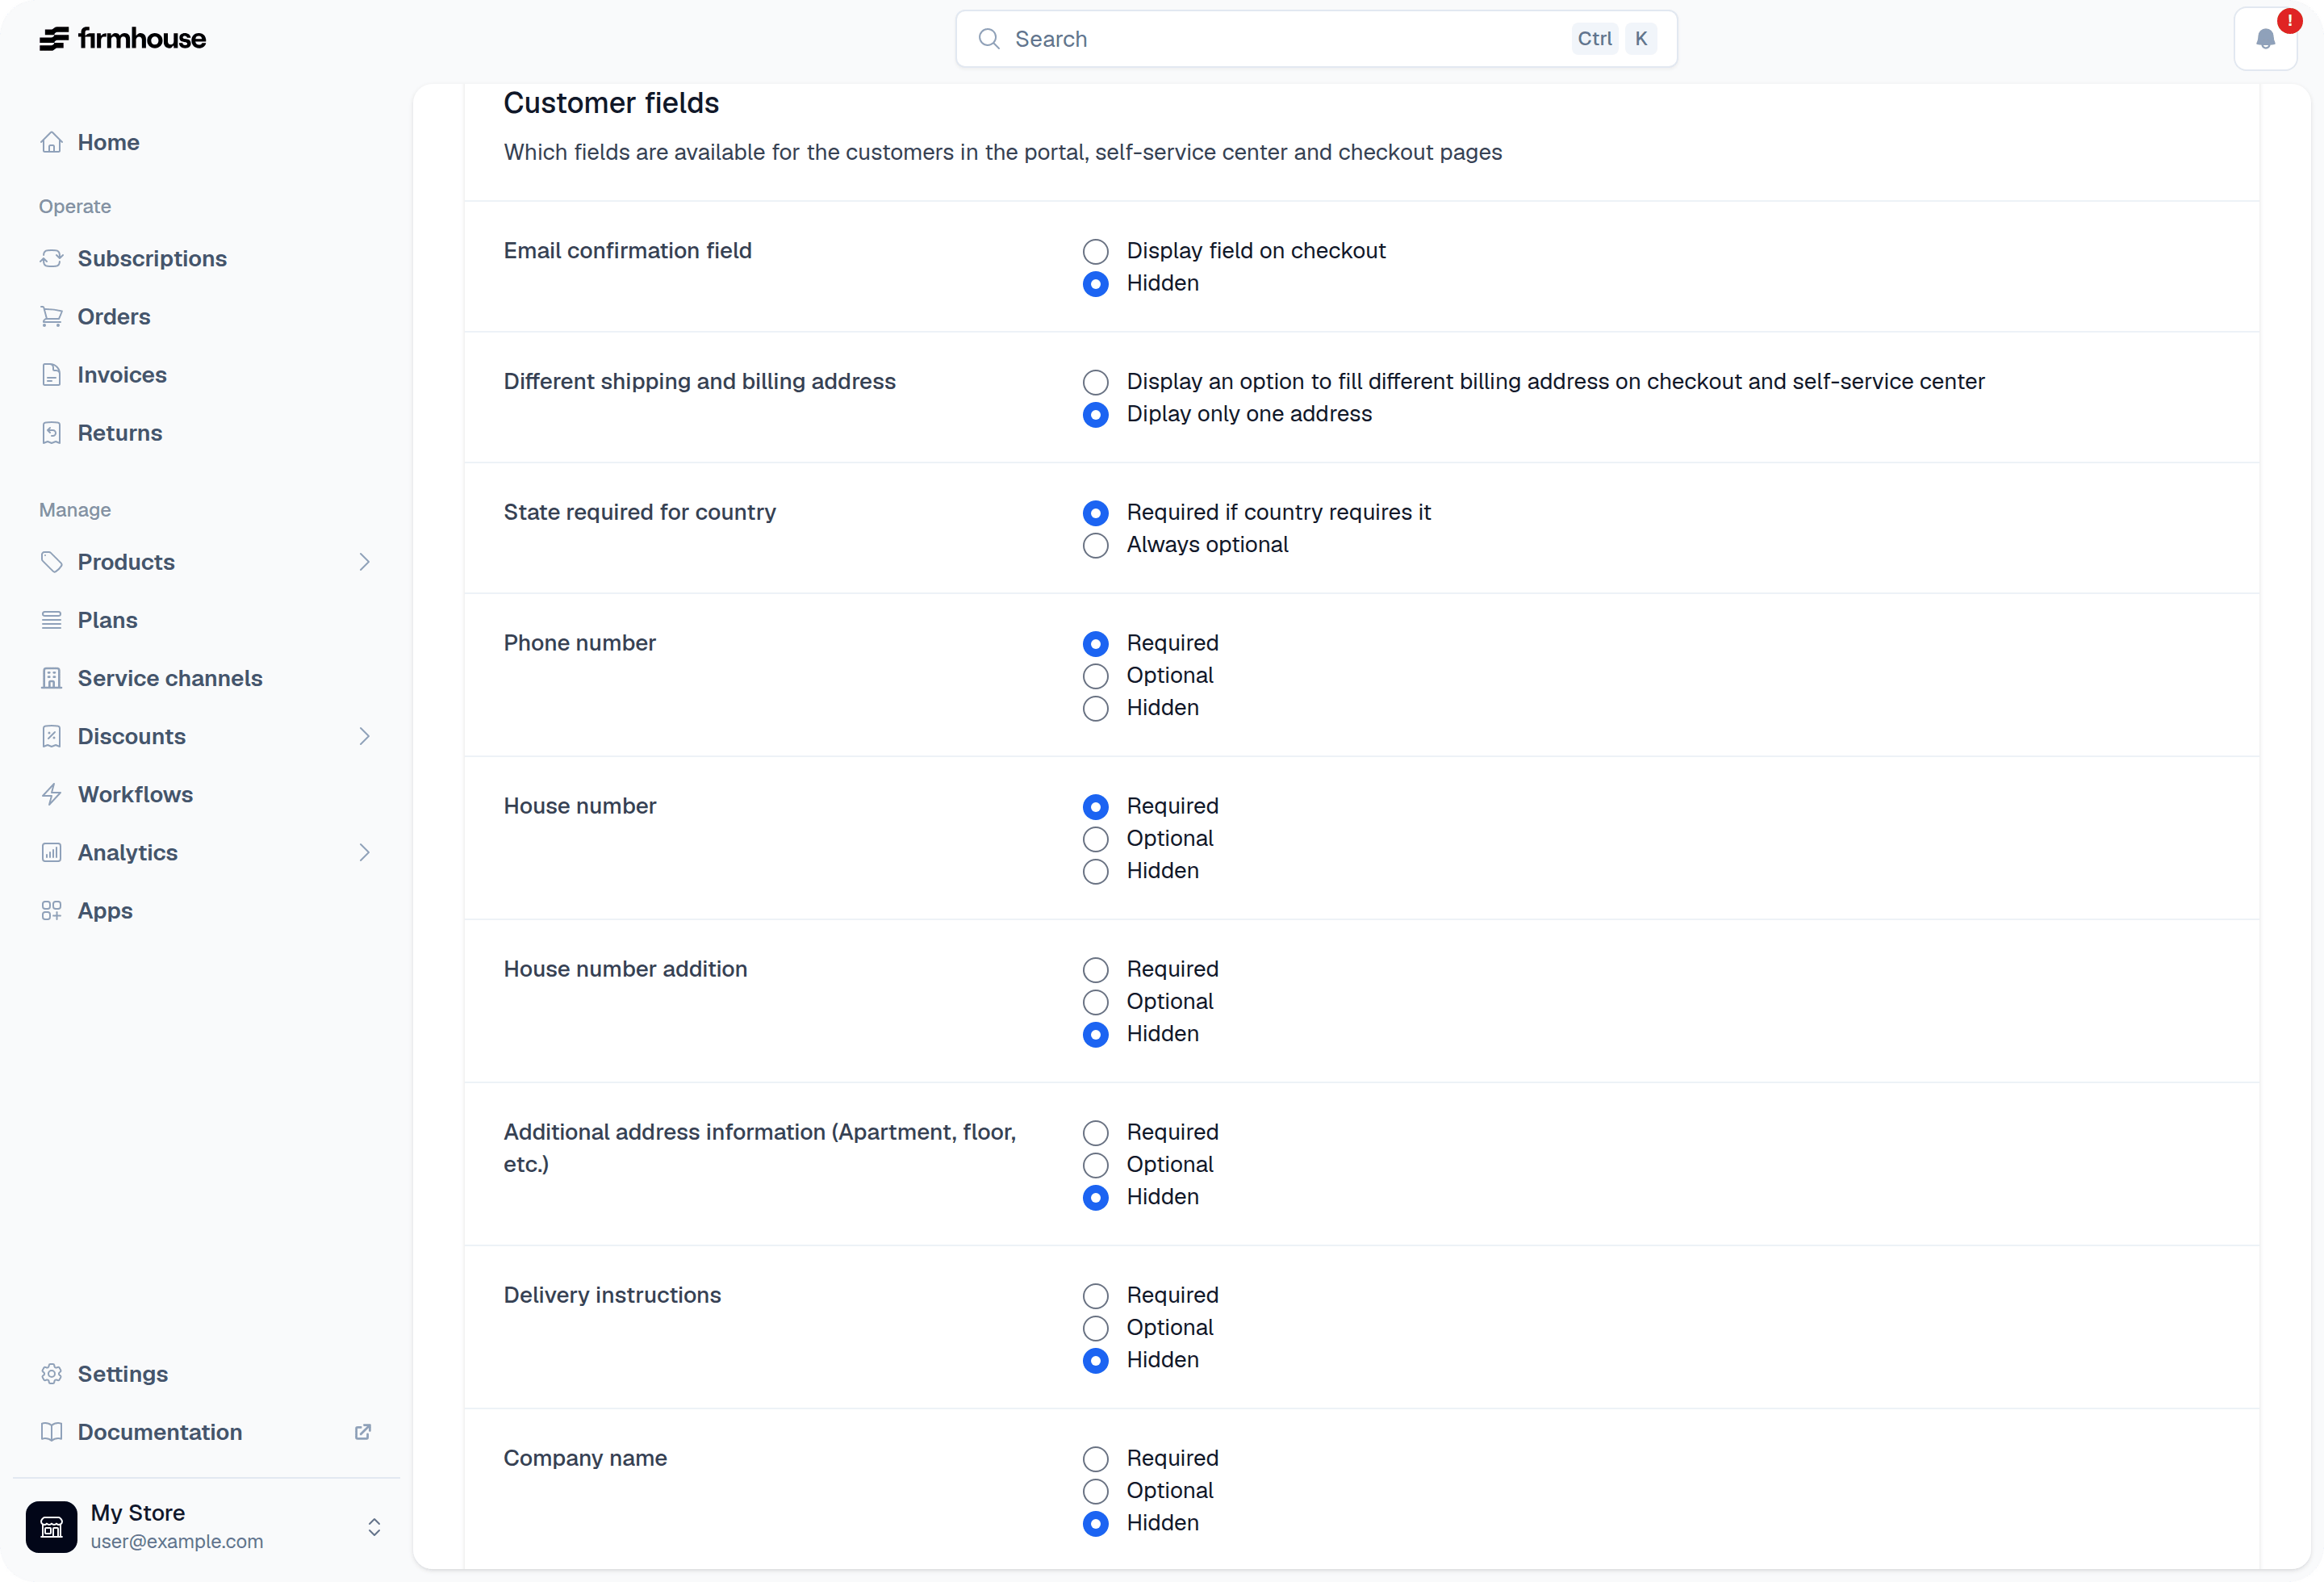Click the Workflows lightning icon

click(52, 794)
